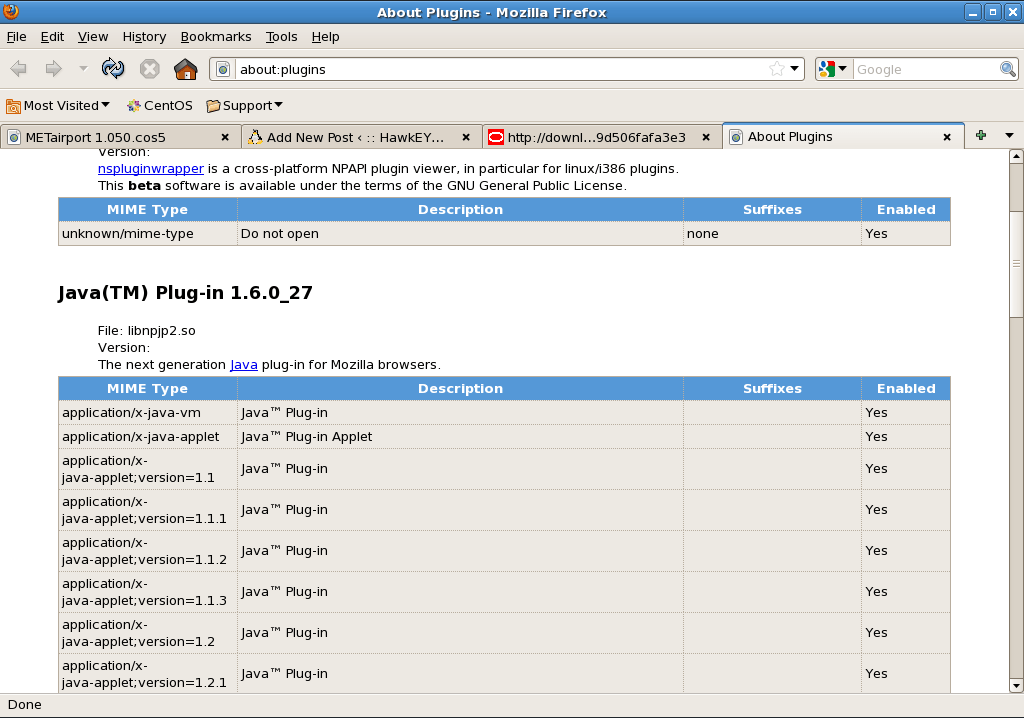Click the Back navigation arrow
Screen dimensions: 1024x718
point(17,68)
